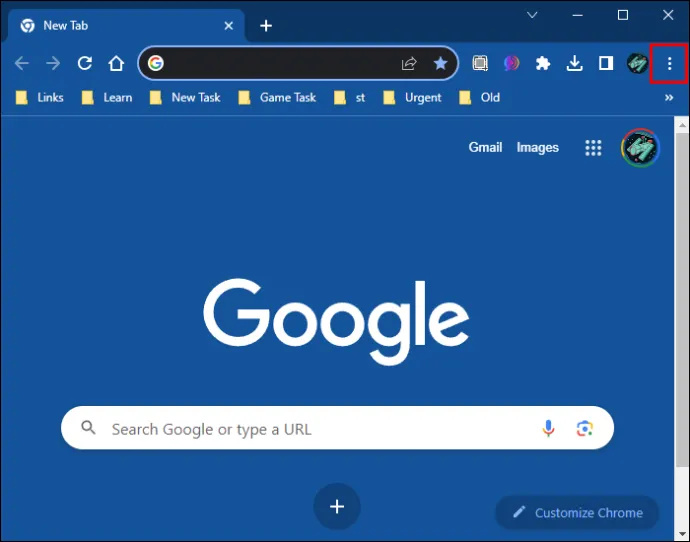Open the Extensions puzzle piece menu
The height and width of the screenshot is (542, 690).
pyautogui.click(x=543, y=63)
